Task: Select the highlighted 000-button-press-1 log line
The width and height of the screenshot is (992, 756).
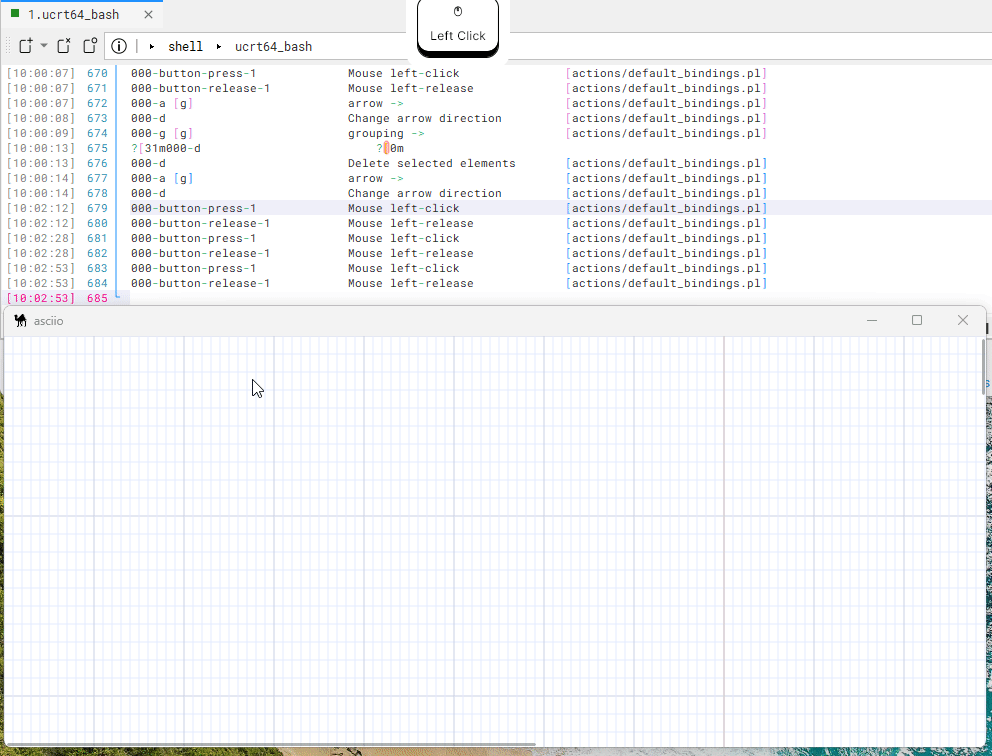Action: (192, 208)
